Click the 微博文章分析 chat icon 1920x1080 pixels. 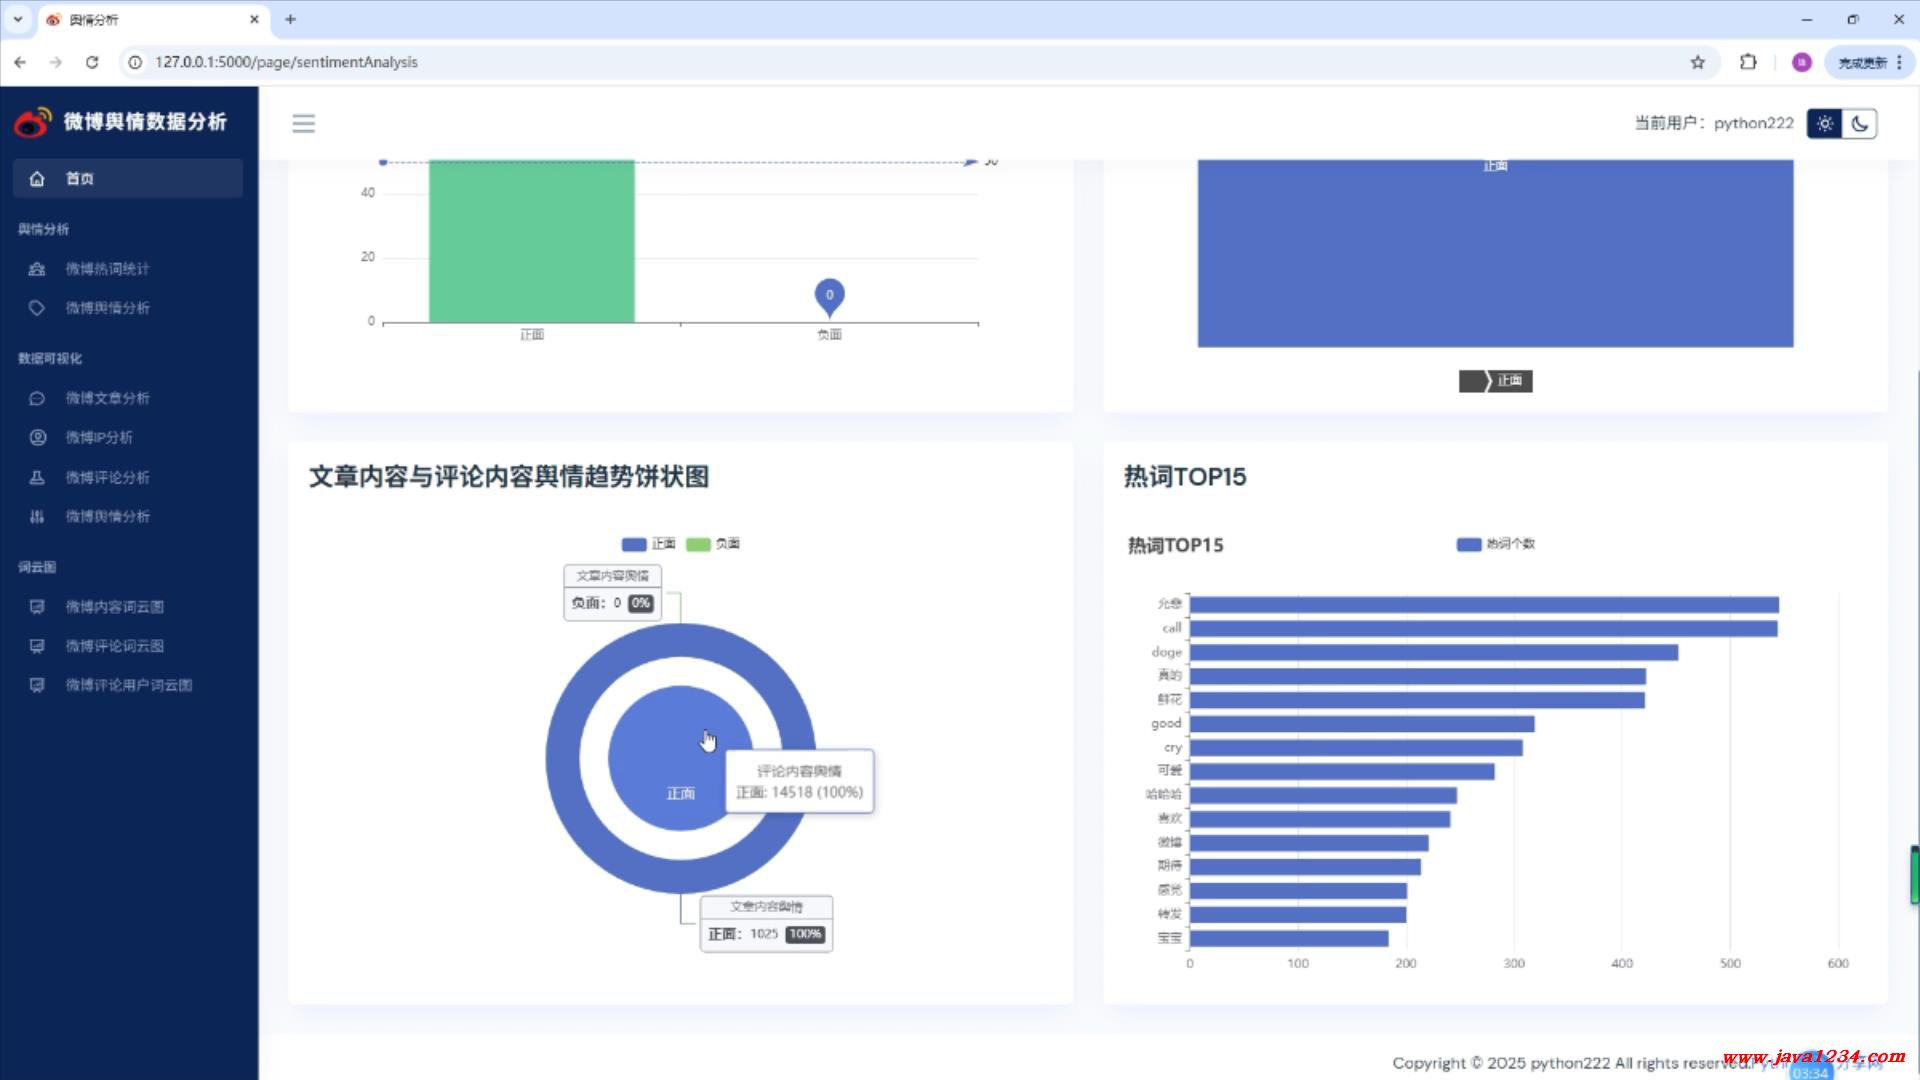click(37, 398)
